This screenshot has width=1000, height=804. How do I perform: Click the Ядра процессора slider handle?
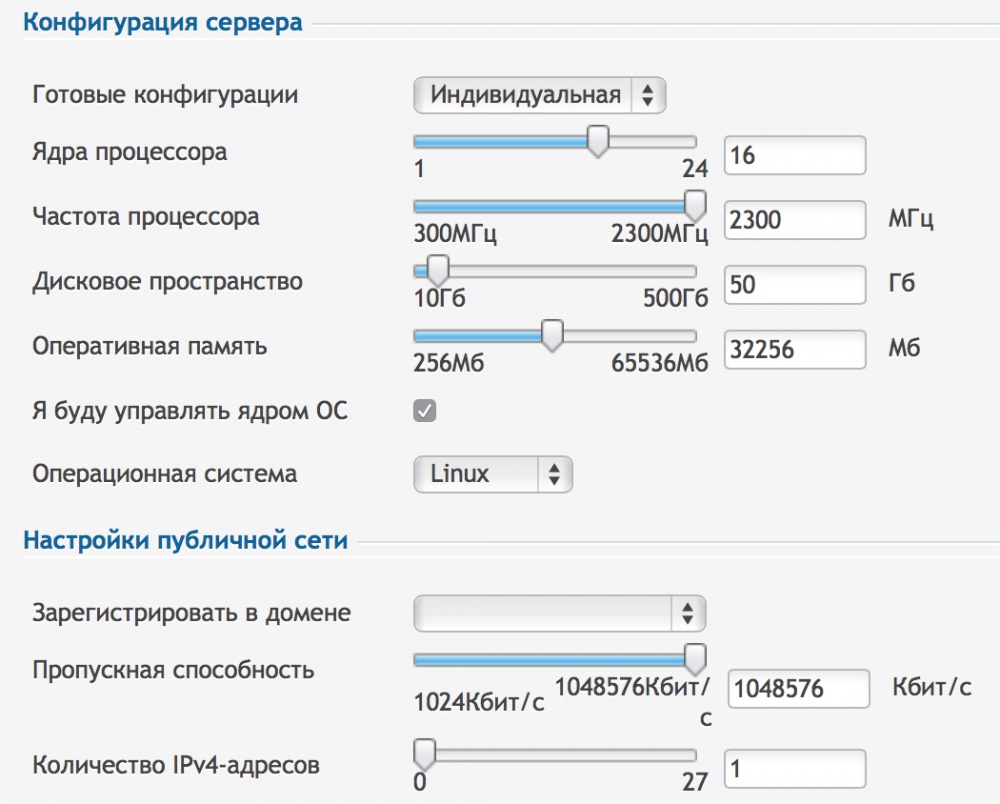pos(598,141)
